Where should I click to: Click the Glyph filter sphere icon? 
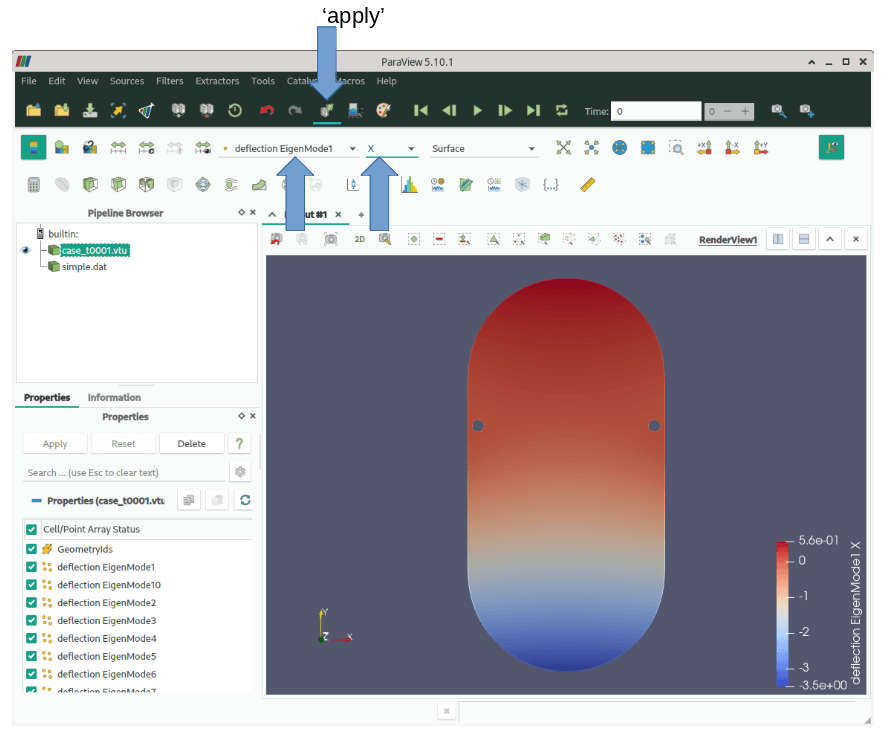(203, 184)
